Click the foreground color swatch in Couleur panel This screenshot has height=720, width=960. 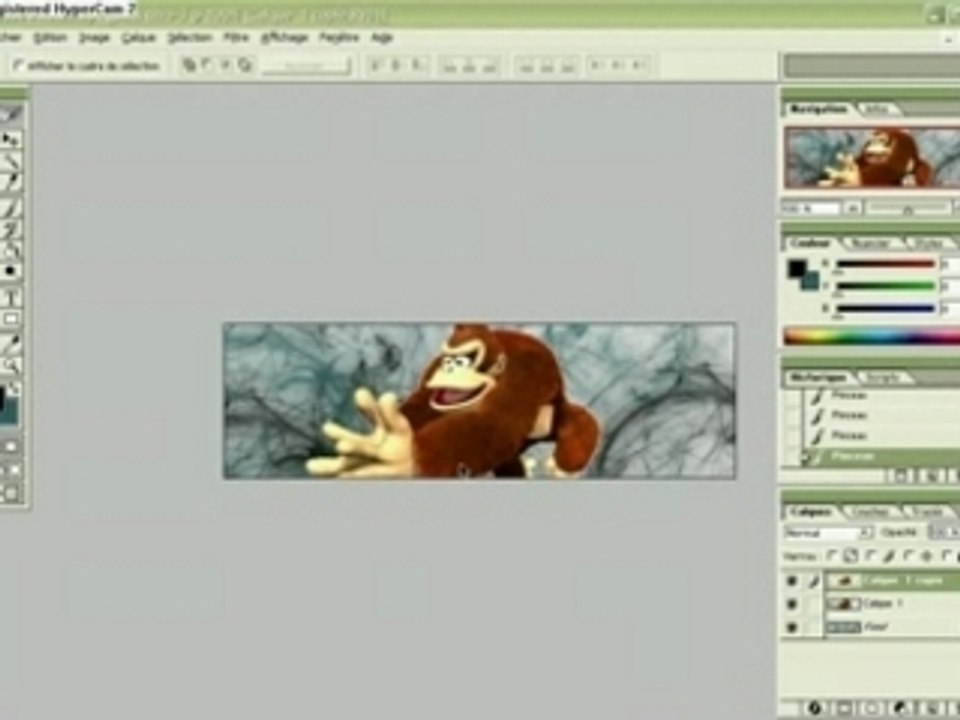pyautogui.click(x=797, y=268)
